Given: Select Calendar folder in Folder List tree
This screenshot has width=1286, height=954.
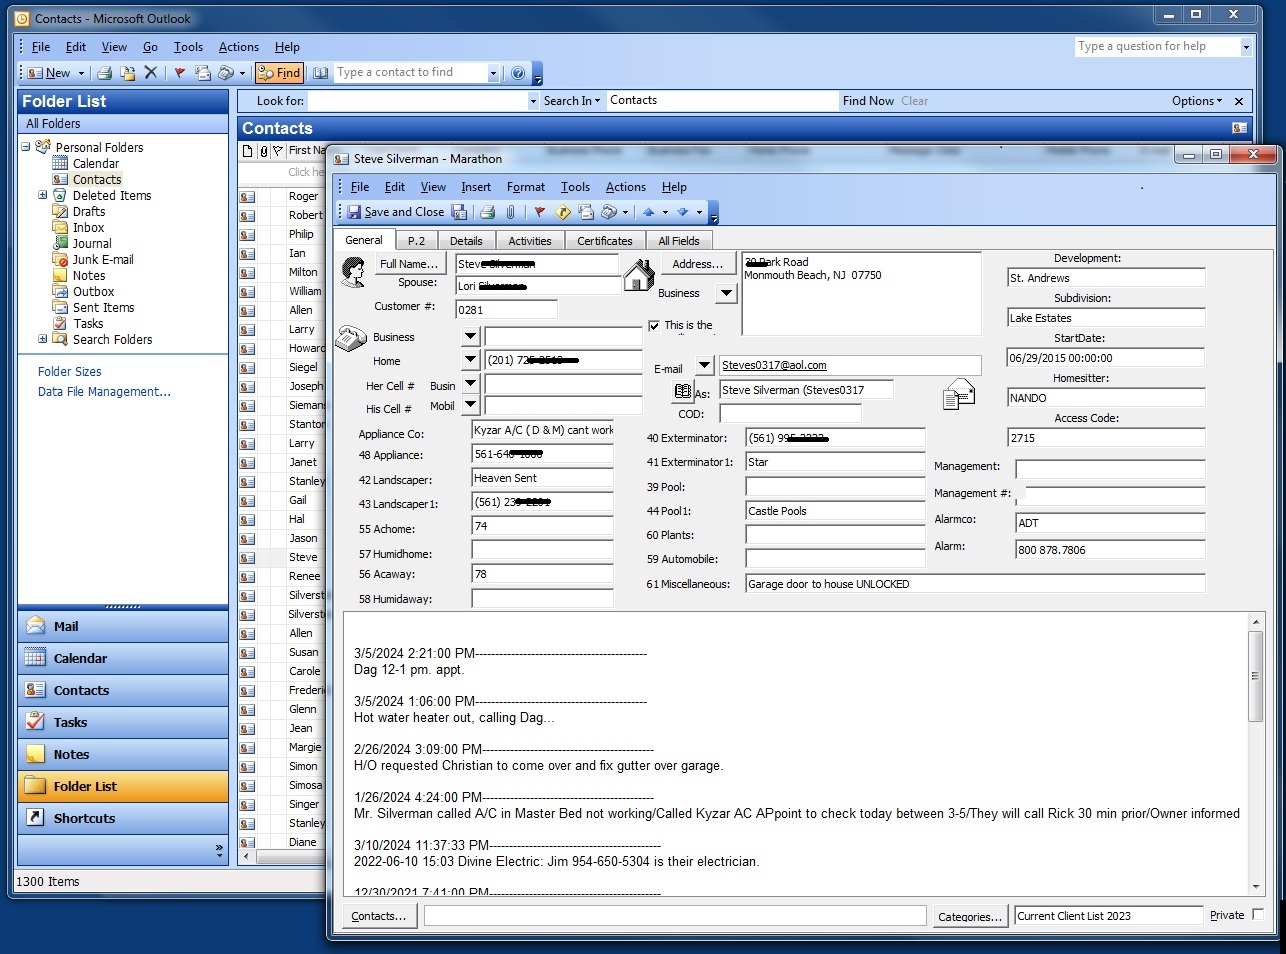Looking at the screenshot, I should click(x=96, y=163).
